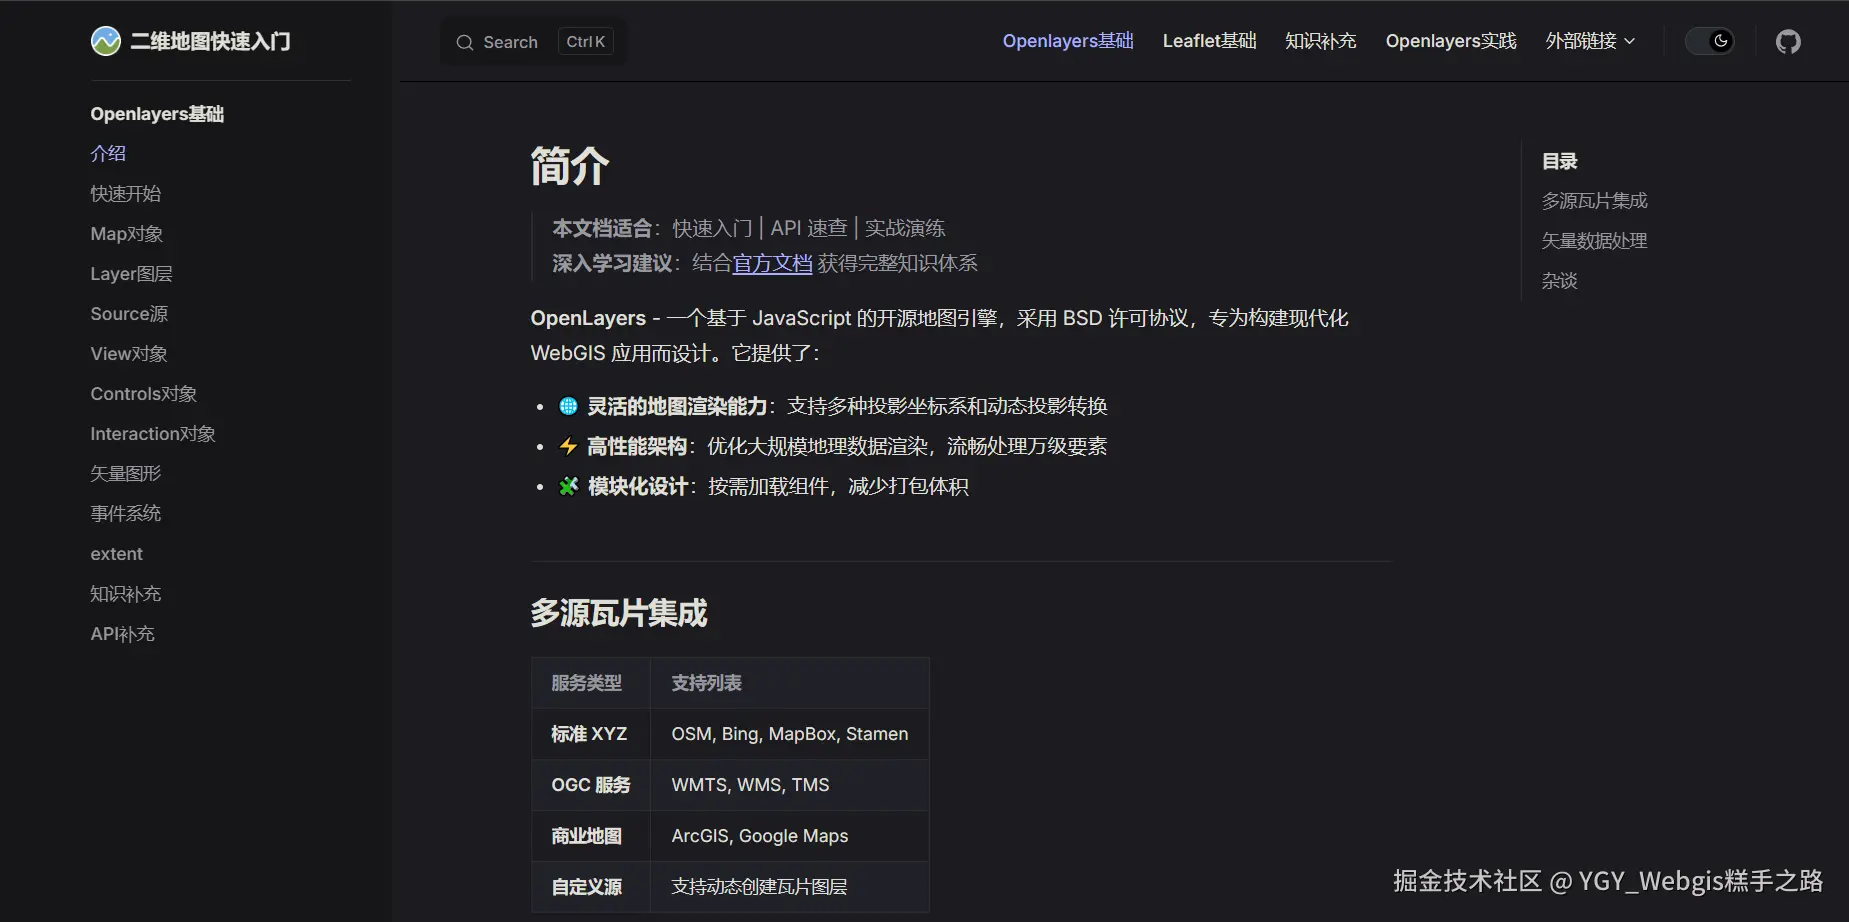Image resolution: width=1849 pixels, height=922 pixels.
Task: Click the 简介 page heading
Action: click(570, 166)
